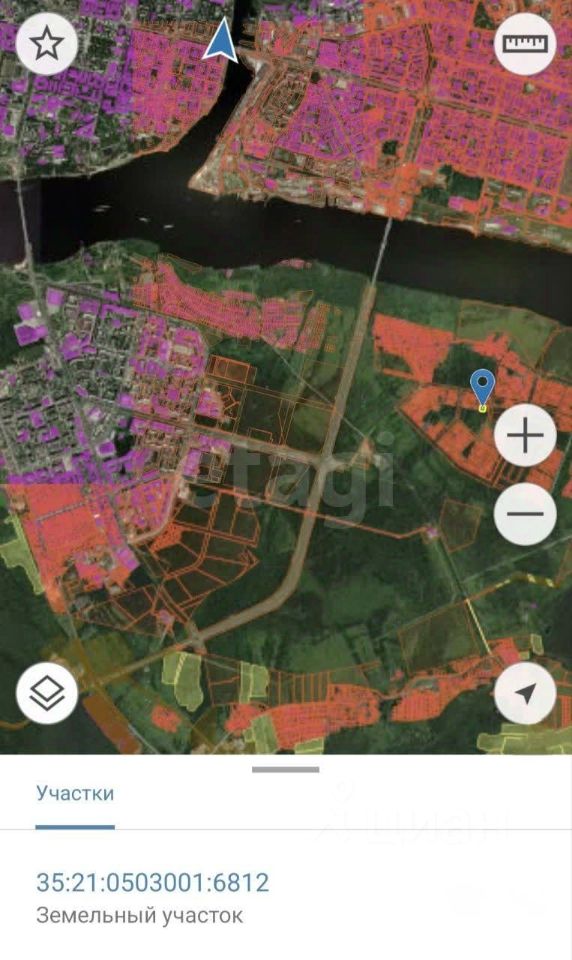Click the highlighted yellow parcel under pin

click(x=483, y=408)
